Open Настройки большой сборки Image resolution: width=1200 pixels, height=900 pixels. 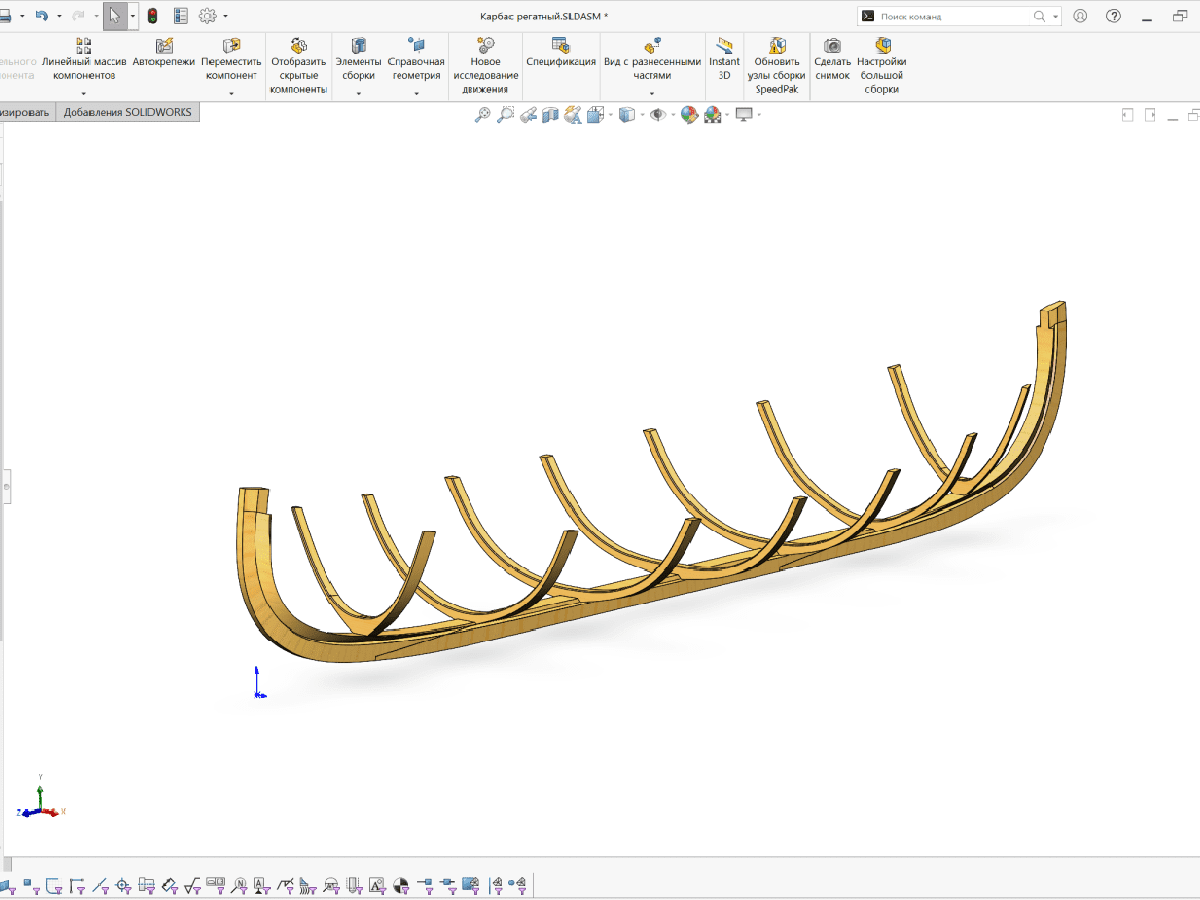pos(881,66)
